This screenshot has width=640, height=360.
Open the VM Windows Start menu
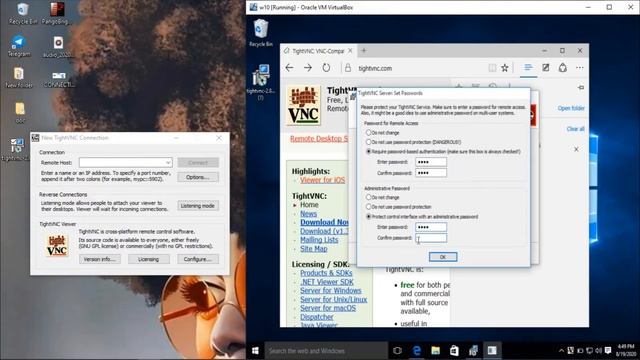point(256,351)
